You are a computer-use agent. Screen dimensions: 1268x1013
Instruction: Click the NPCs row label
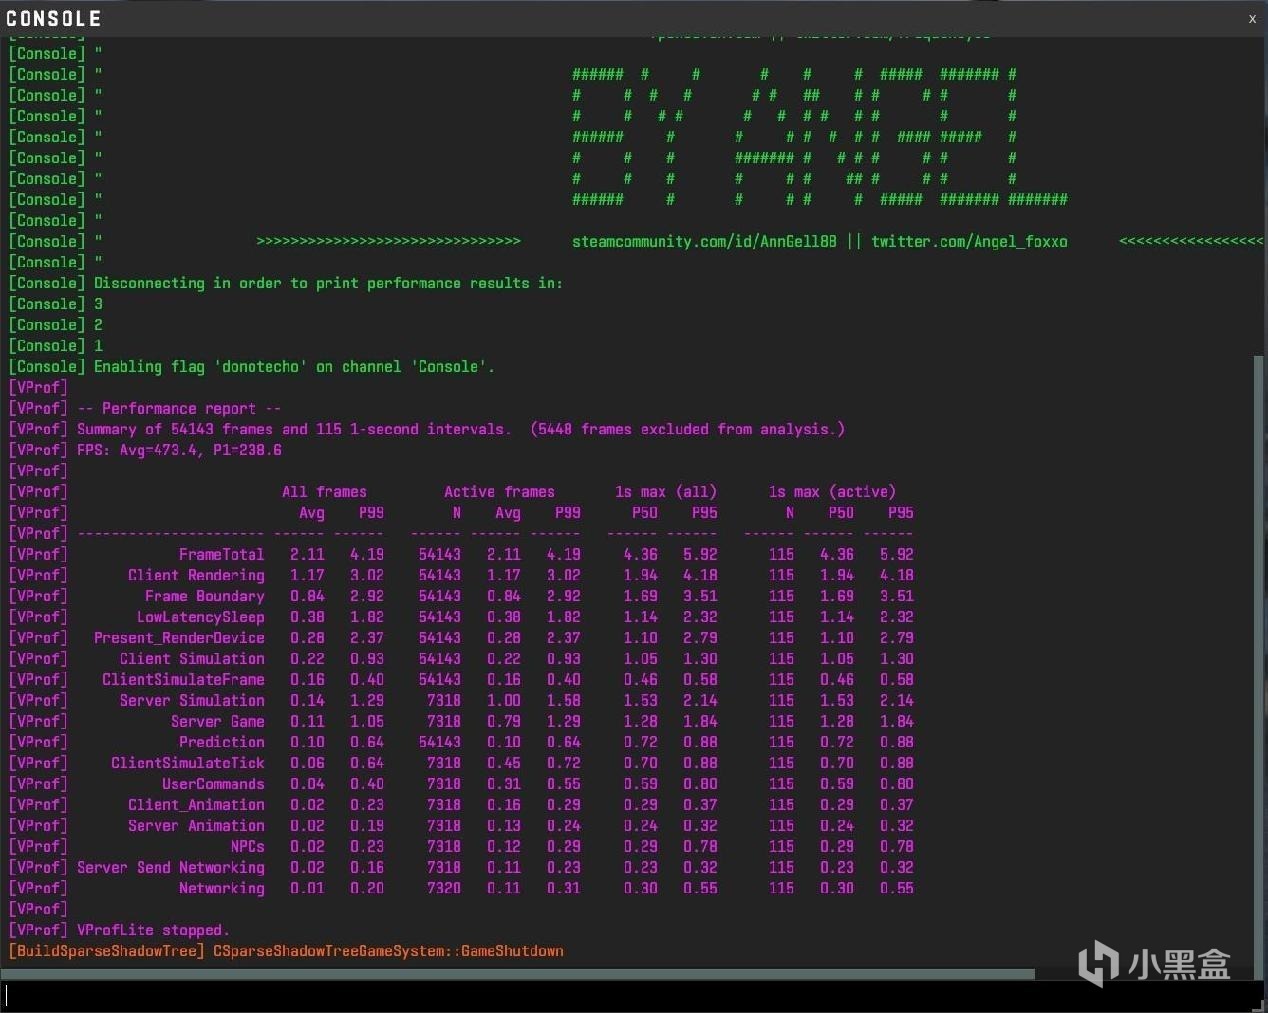(x=247, y=847)
